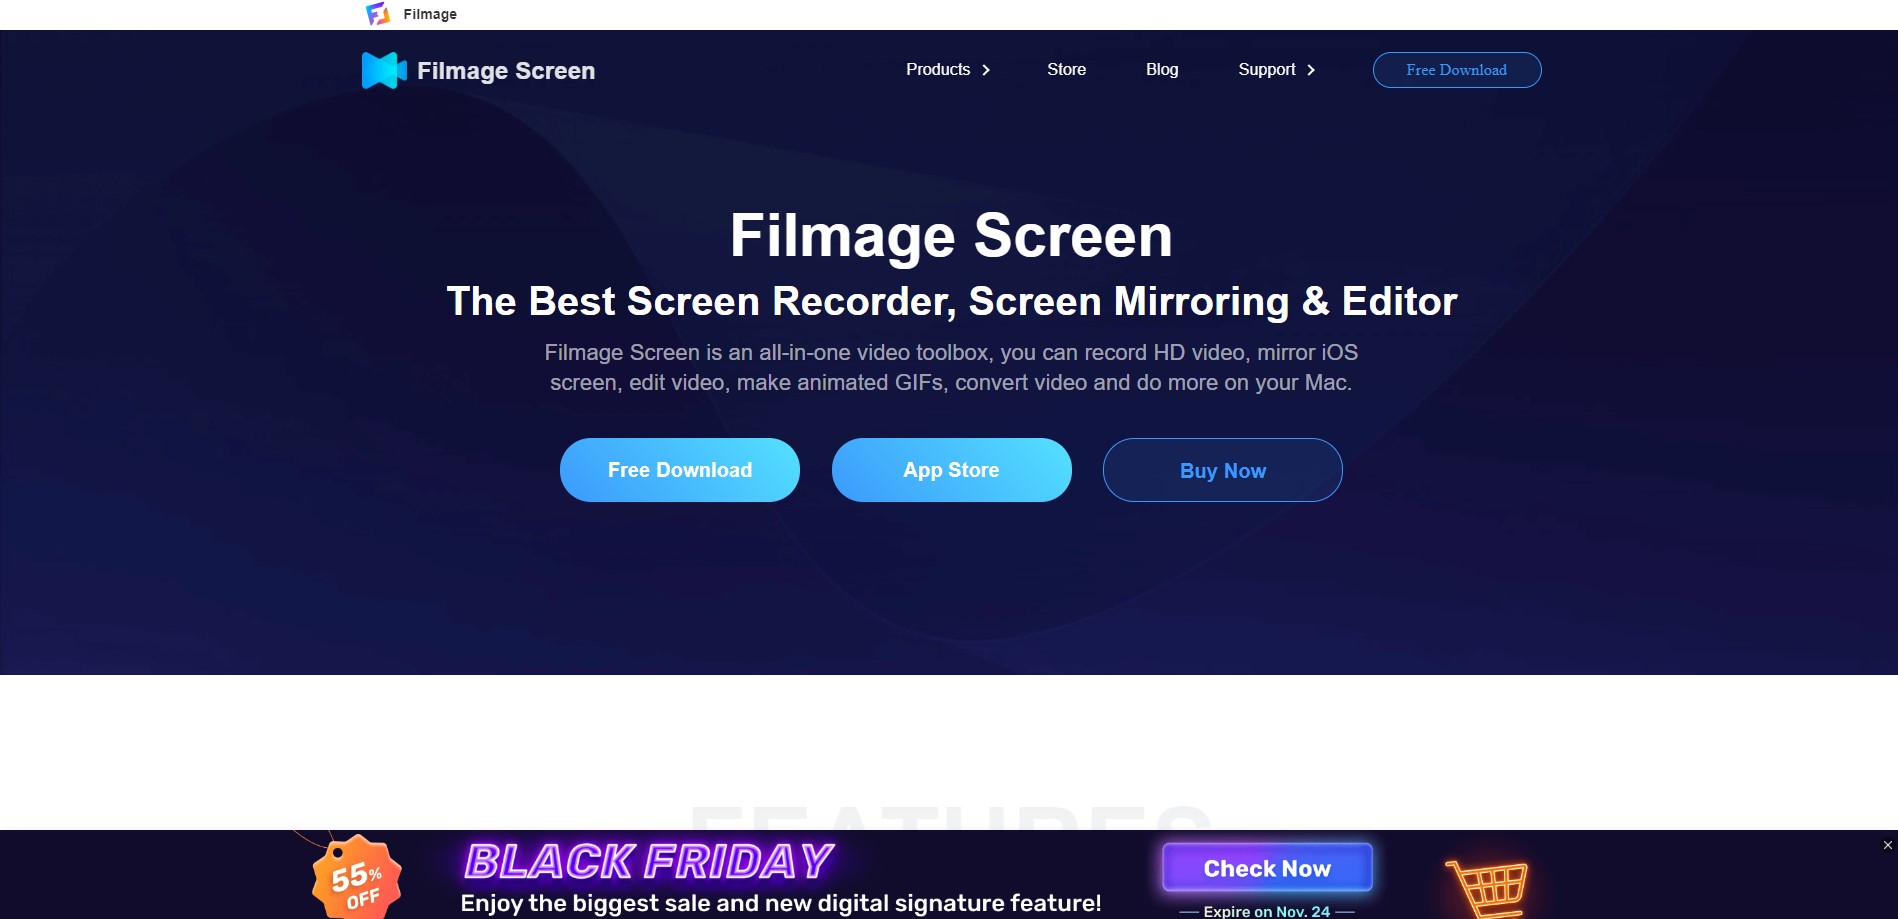Image resolution: width=1898 pixels, height=919 pixels.
Task: Expand the Products menu chevron
Action: click(x=986, y=70)
